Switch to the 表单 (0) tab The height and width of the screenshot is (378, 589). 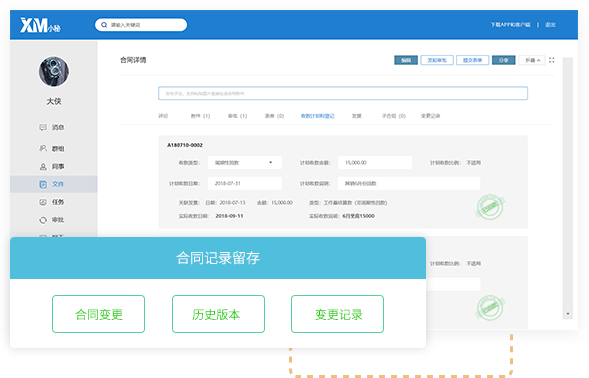click(x=274, y=116)
